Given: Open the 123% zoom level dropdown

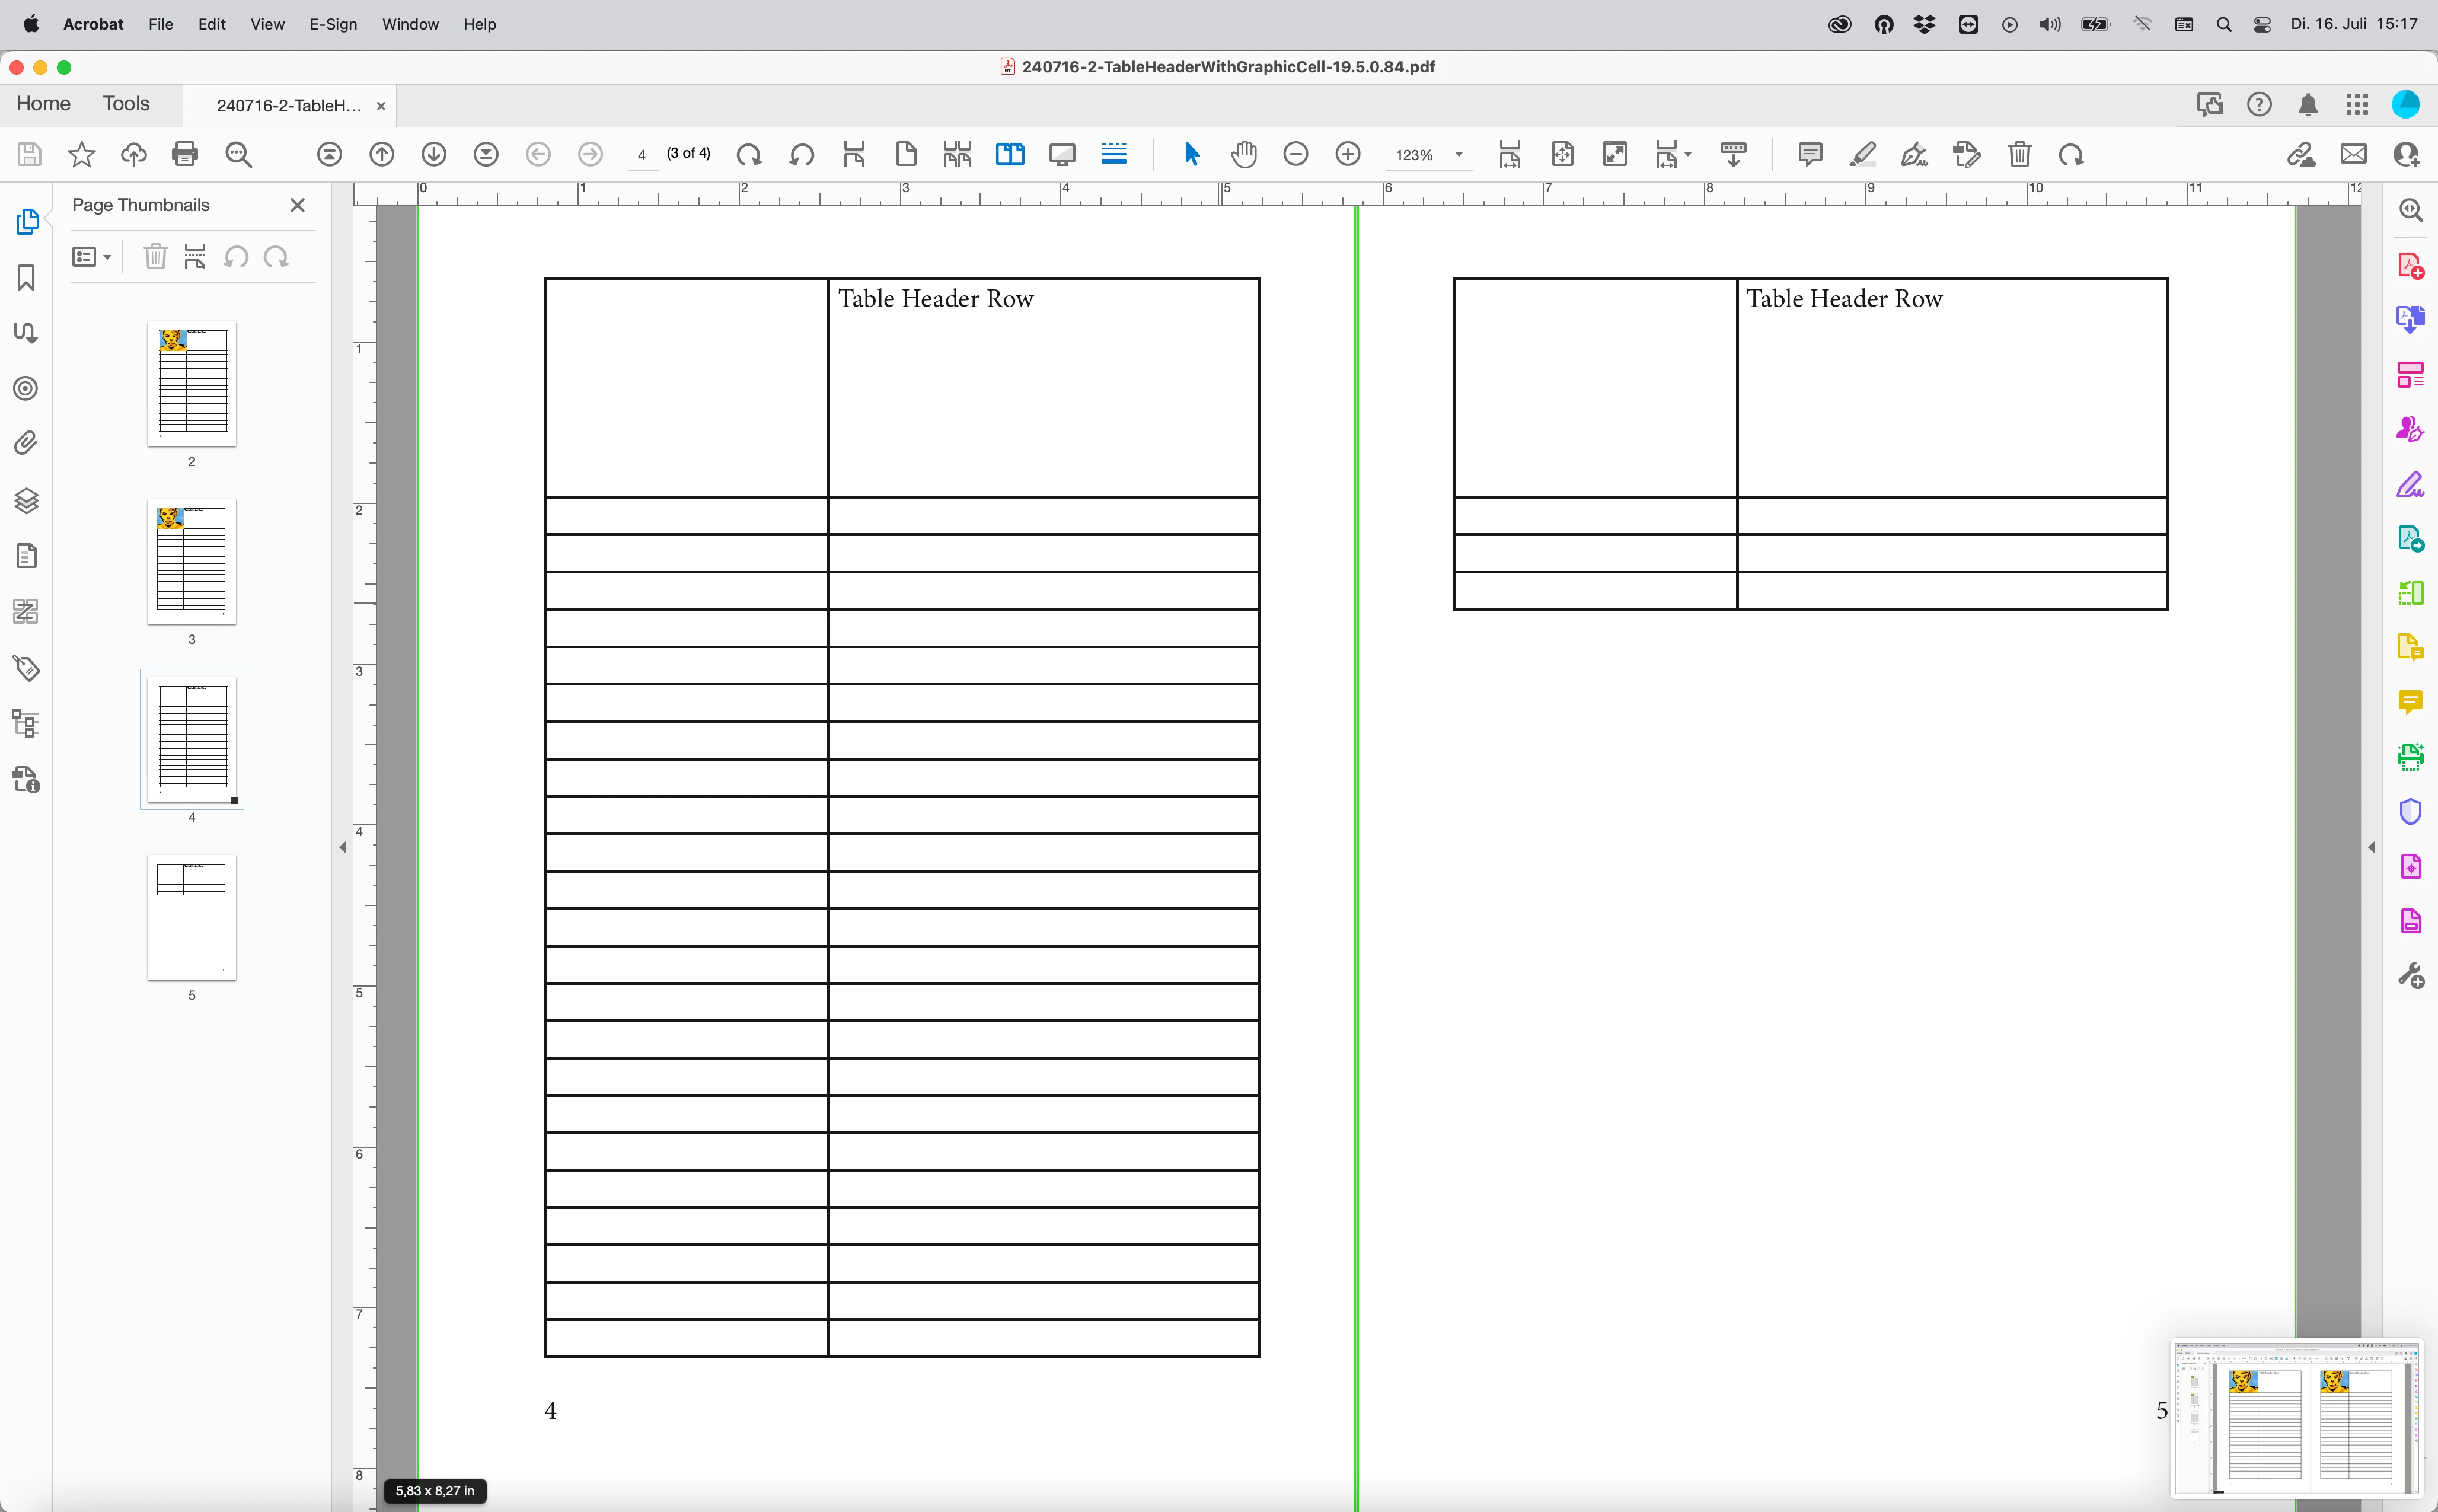Looking at the screenshot, I should coord(1459,155).
